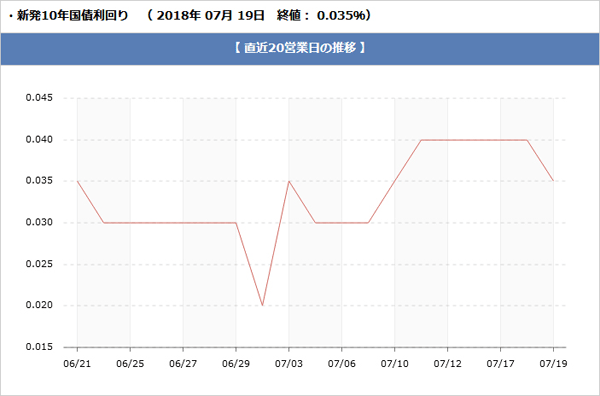
Task: Click the 07/06 x-axis date label
Action: [341, 363]
